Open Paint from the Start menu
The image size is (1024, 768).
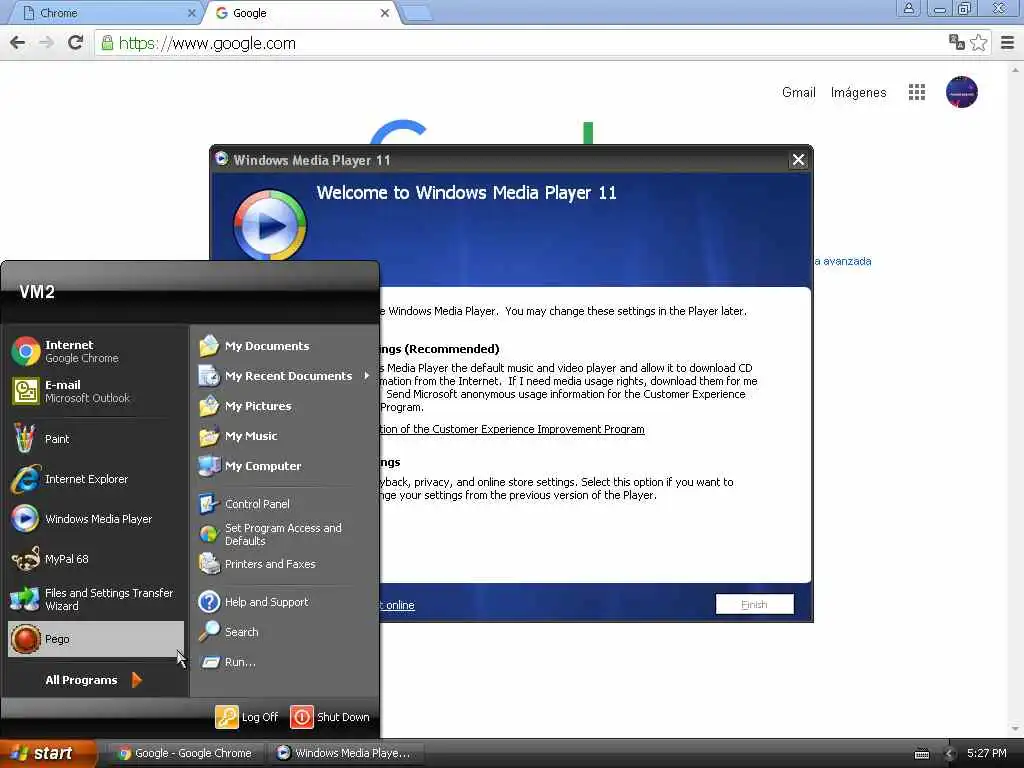point(95,439)
